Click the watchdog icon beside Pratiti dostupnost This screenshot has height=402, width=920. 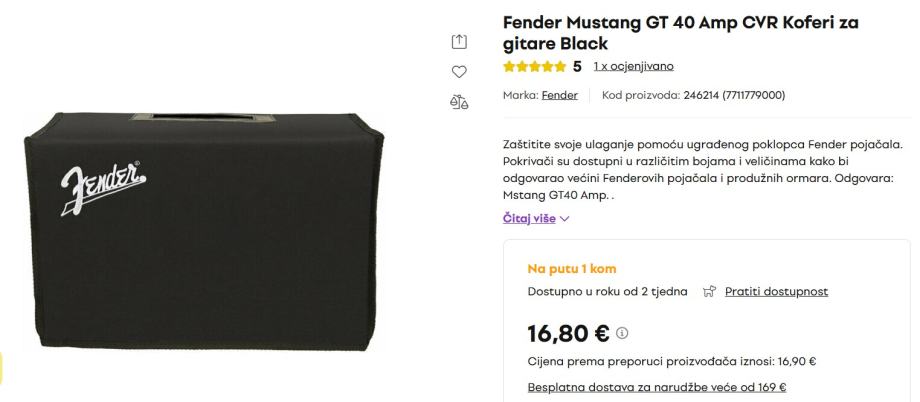[x=710, y=291]
